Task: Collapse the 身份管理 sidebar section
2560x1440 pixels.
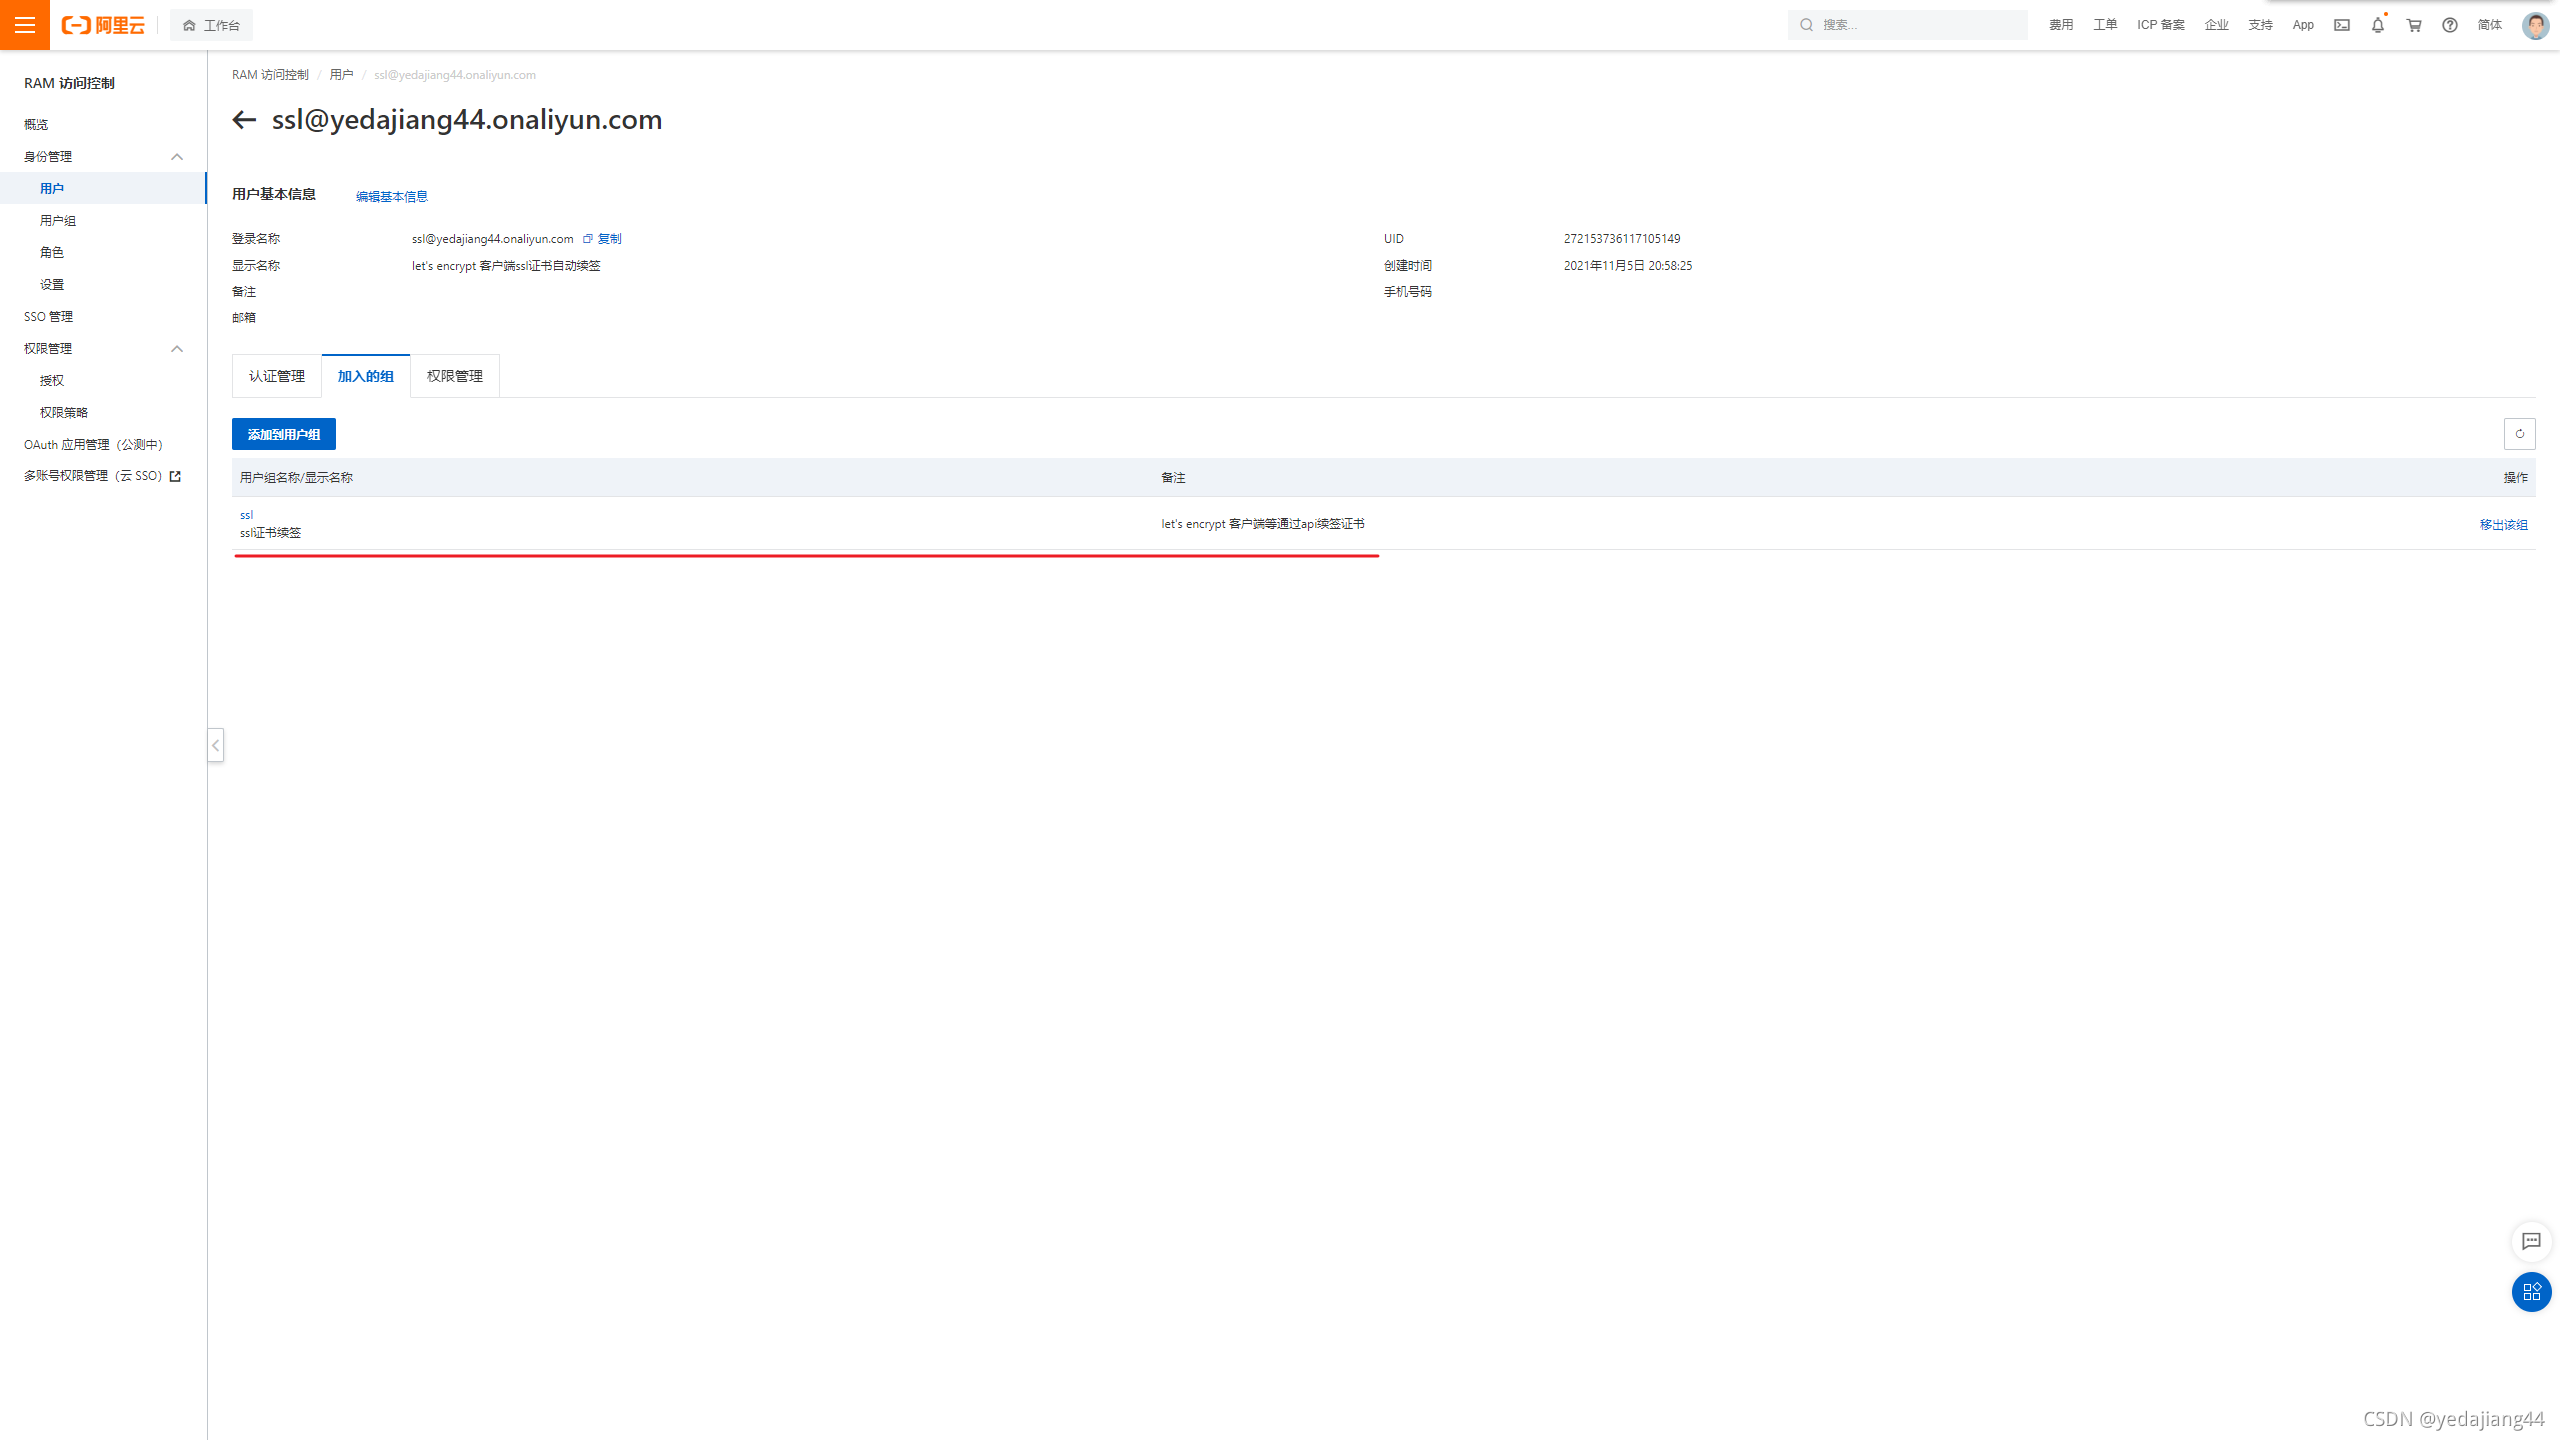Action: click(x=177, y=156)
